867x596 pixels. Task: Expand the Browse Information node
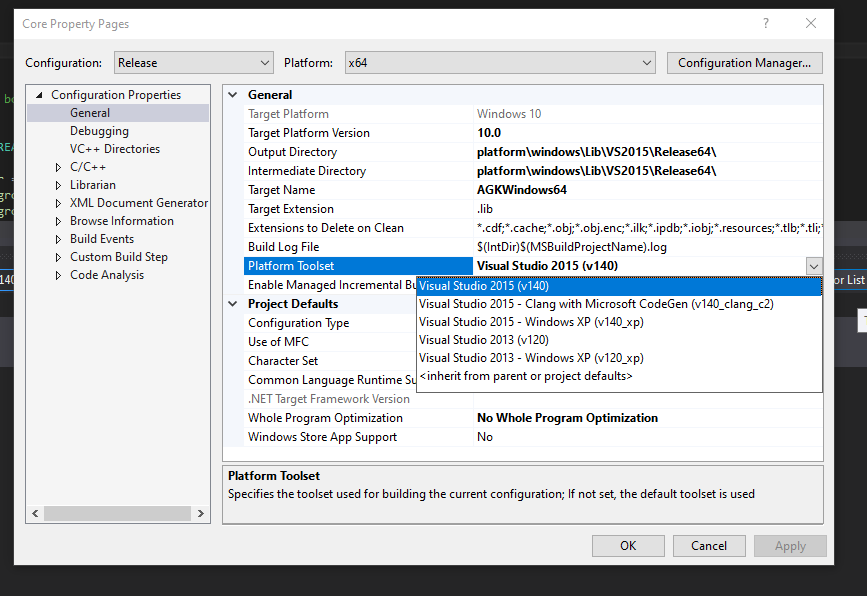[58, 221]
